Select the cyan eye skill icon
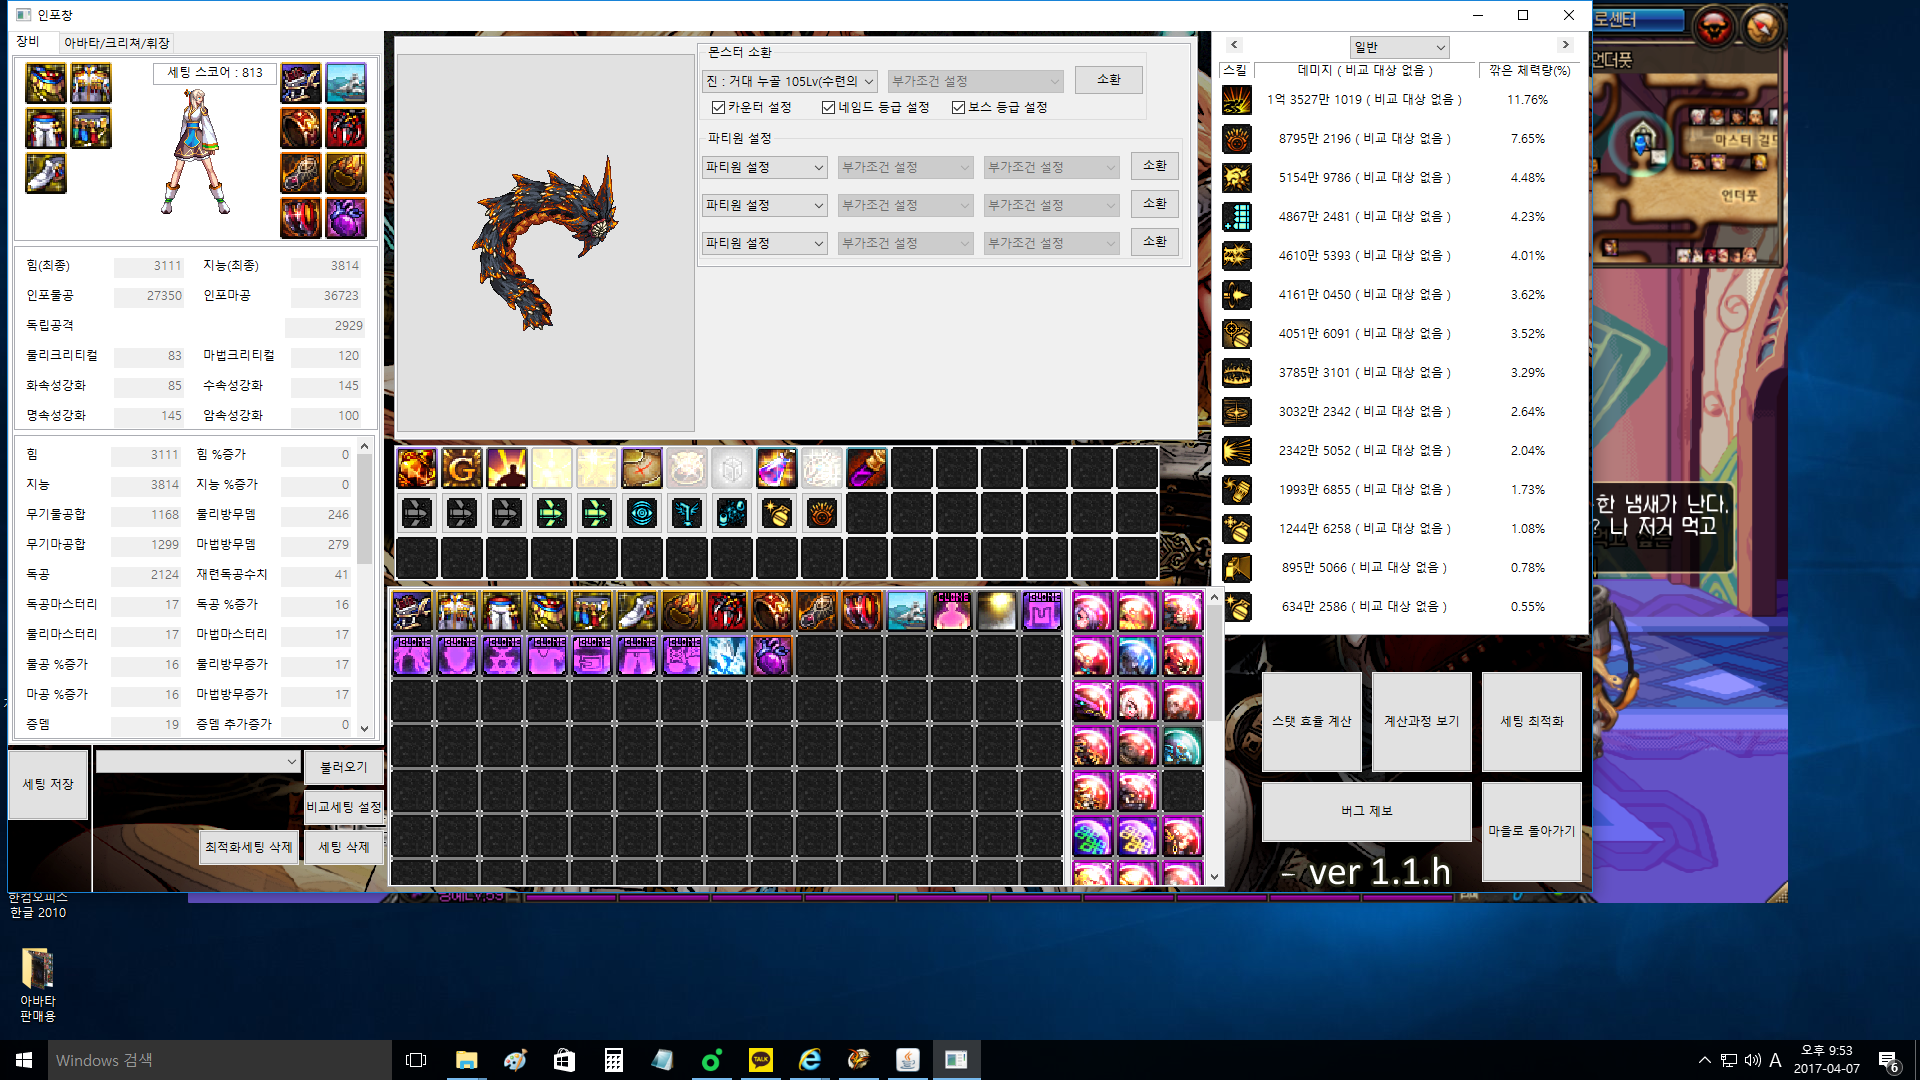The height and width of the screenshot is (1080, 1920). (641, 513)
